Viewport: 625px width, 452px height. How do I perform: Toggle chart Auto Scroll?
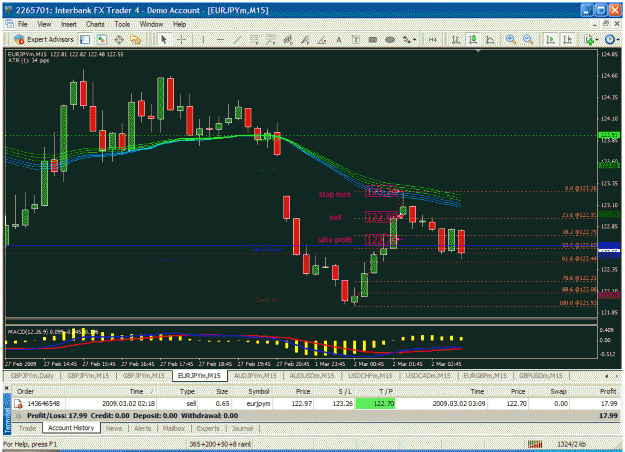click(x=550, y=39)
